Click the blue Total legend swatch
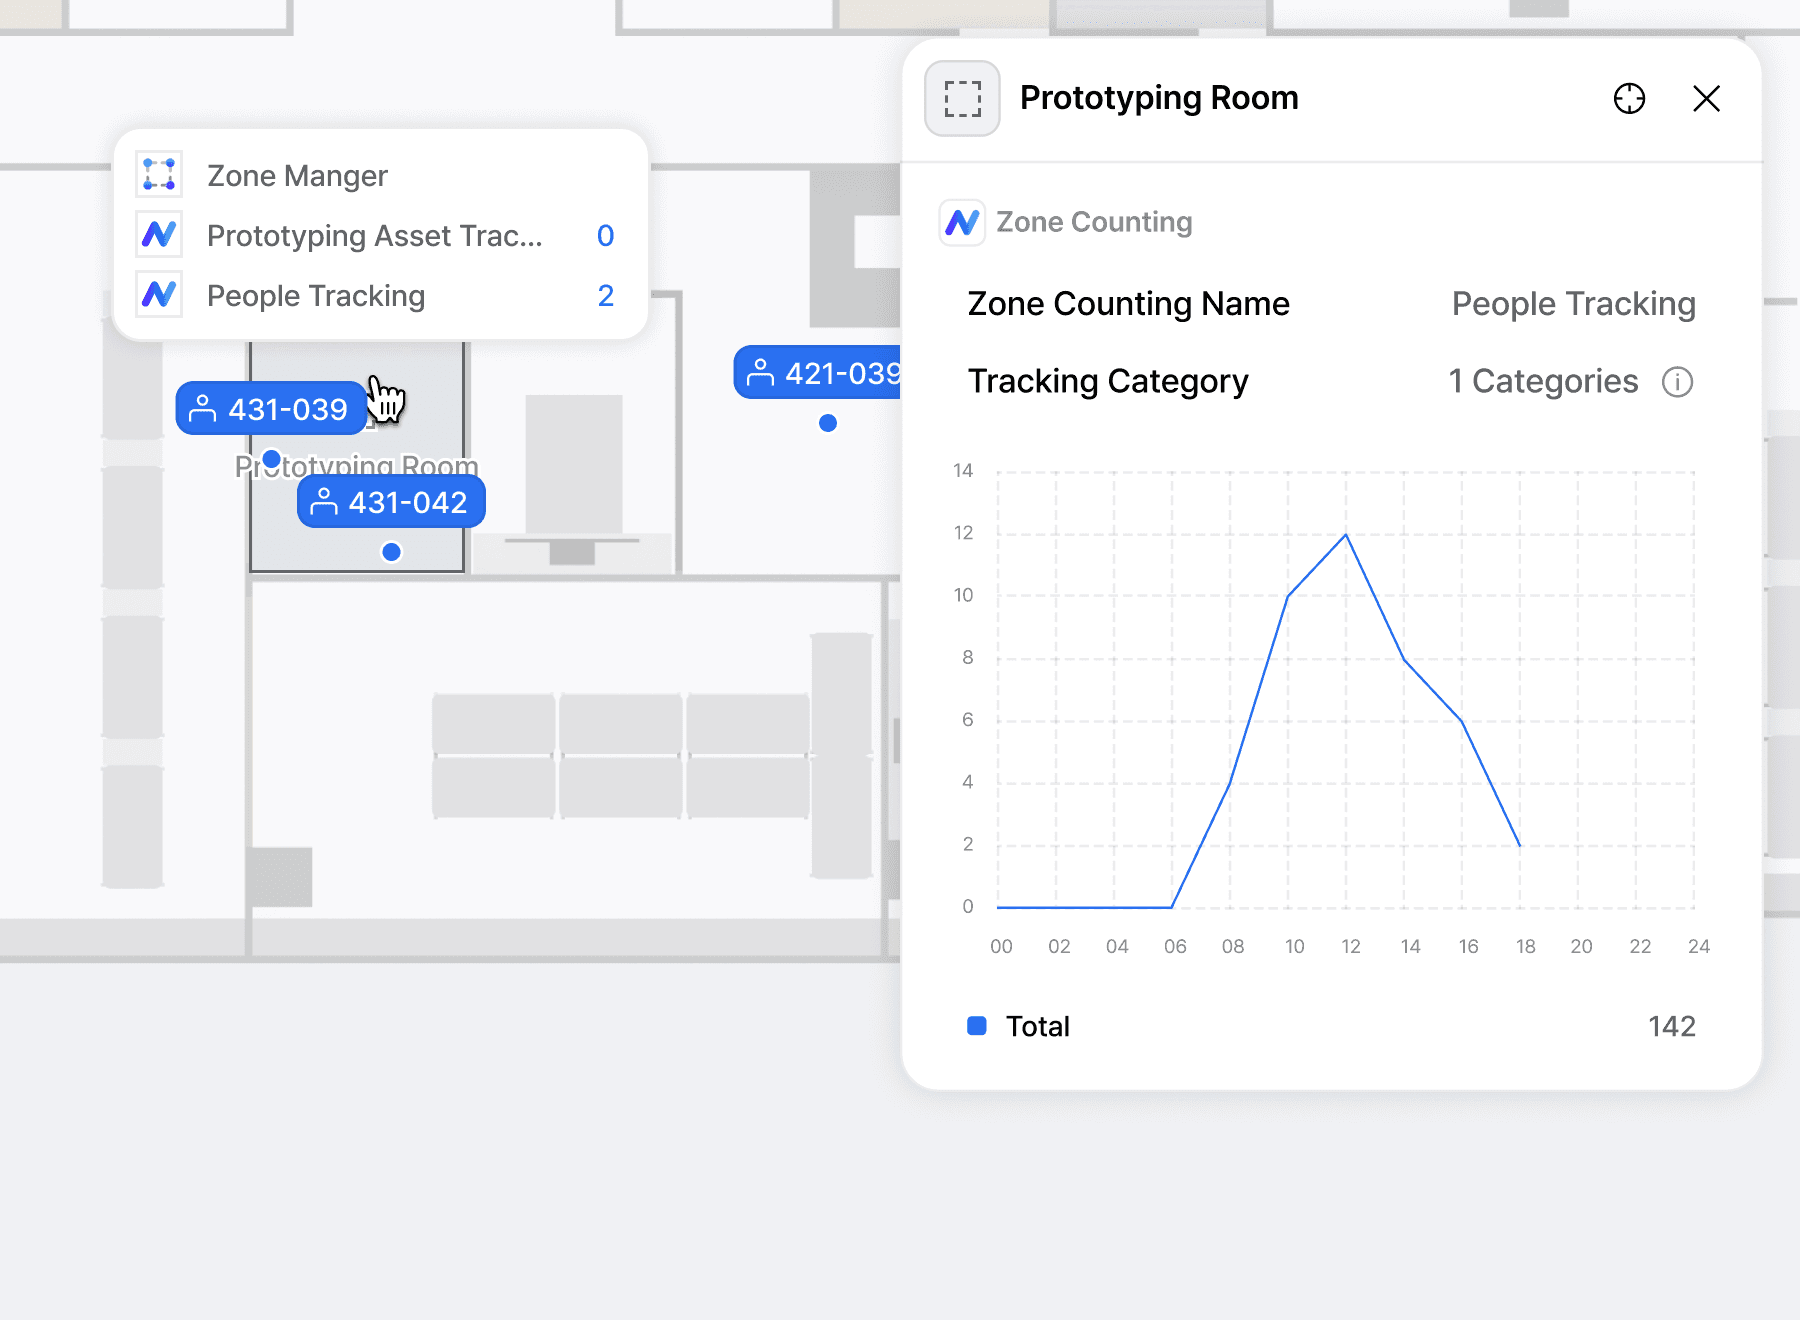The width and height of the screenshot is (1800, 1320). pos(977,1026)
